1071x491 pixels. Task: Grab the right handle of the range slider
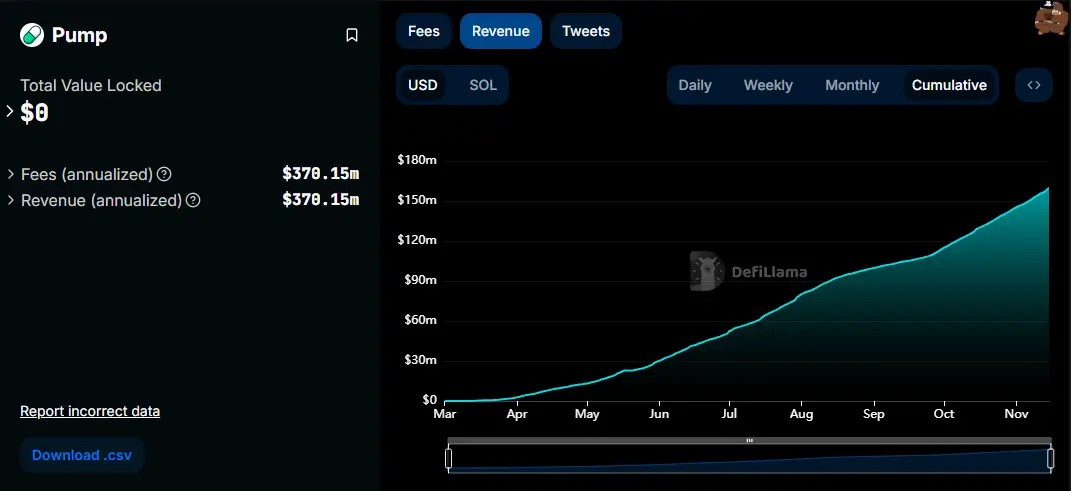coord(1051,458)
